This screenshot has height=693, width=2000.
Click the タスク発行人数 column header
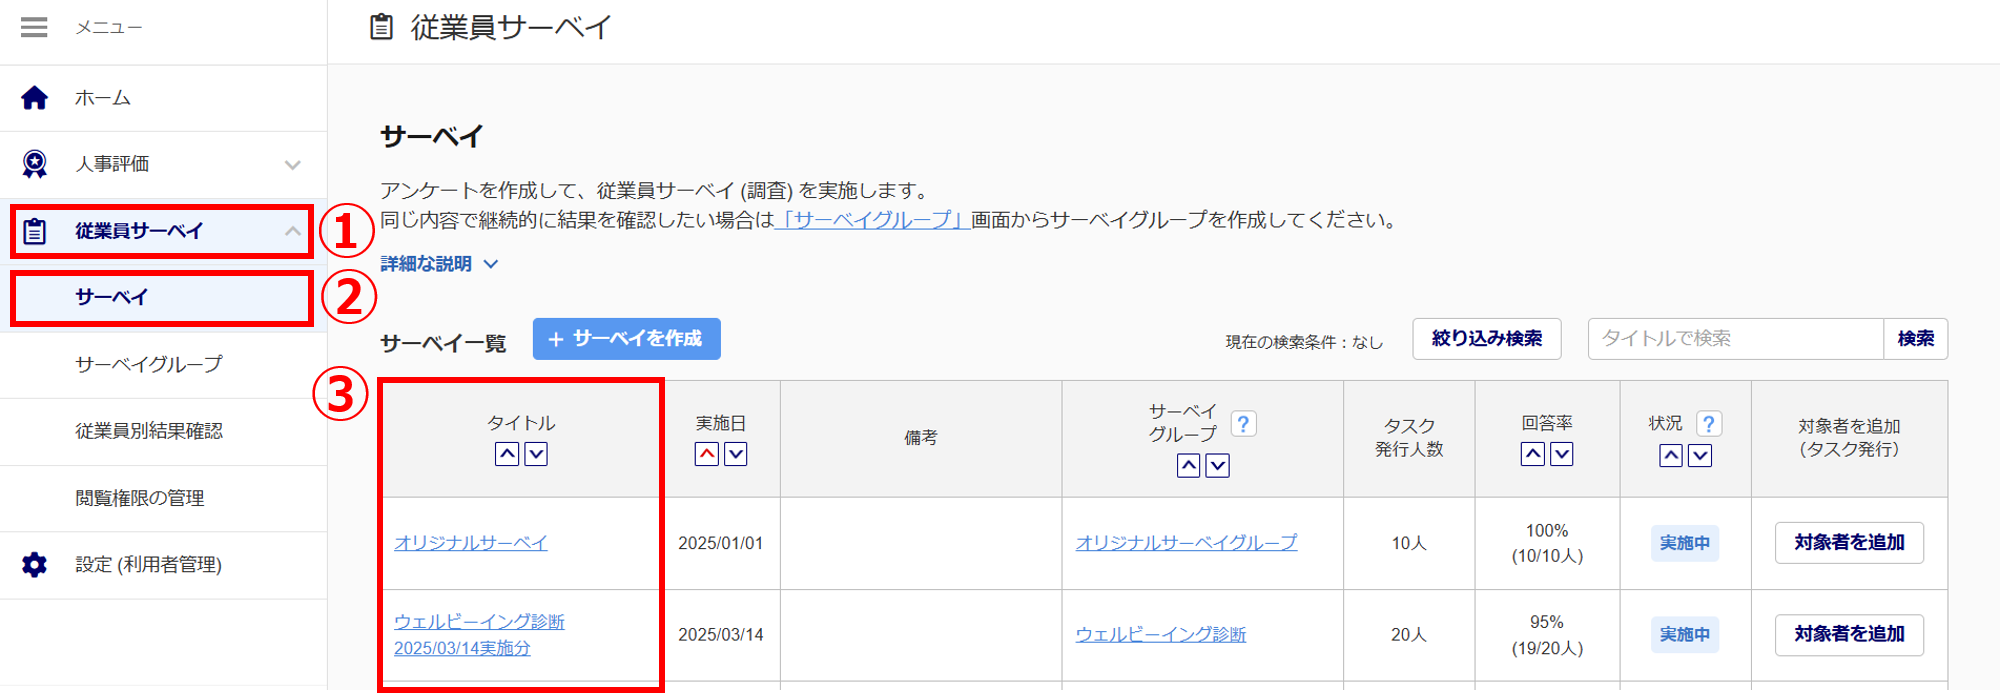[x=1409, y=438]
